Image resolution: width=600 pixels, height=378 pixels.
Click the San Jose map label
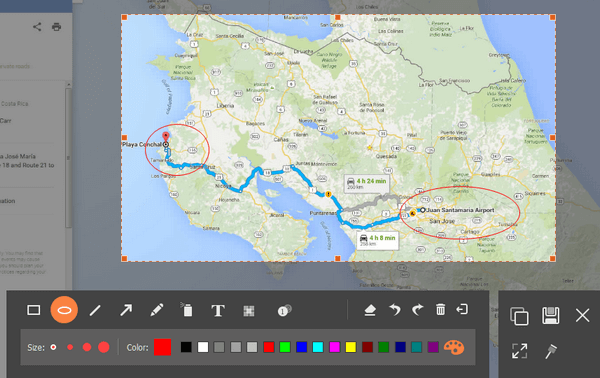[442, 221]
